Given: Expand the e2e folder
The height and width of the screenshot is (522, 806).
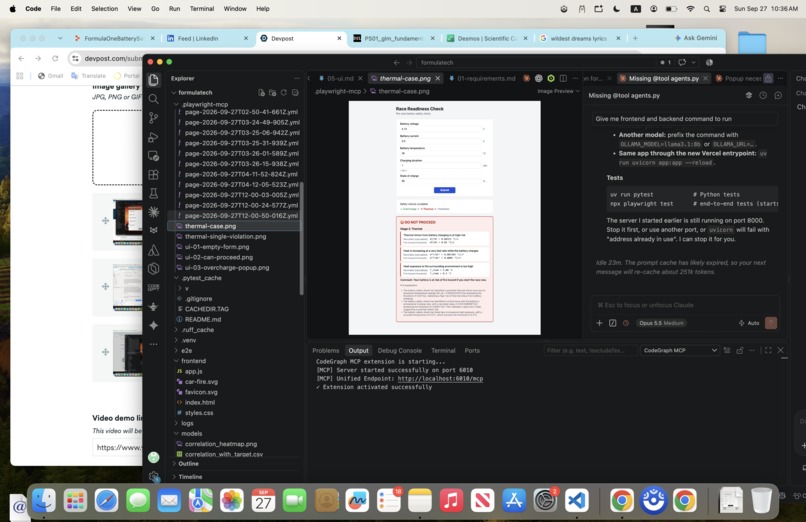Looking at the screenshot, I should (x=176, y=350).
